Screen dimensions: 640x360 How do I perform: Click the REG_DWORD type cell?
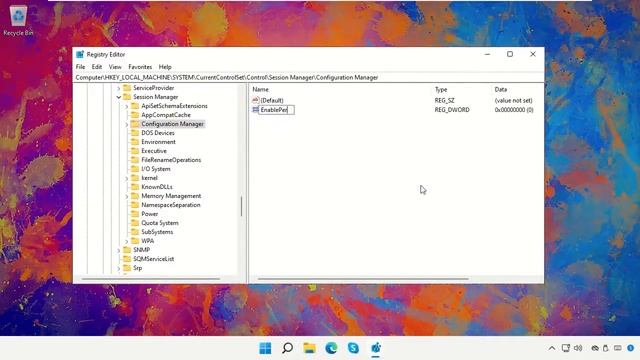click(x=452, y=110)
